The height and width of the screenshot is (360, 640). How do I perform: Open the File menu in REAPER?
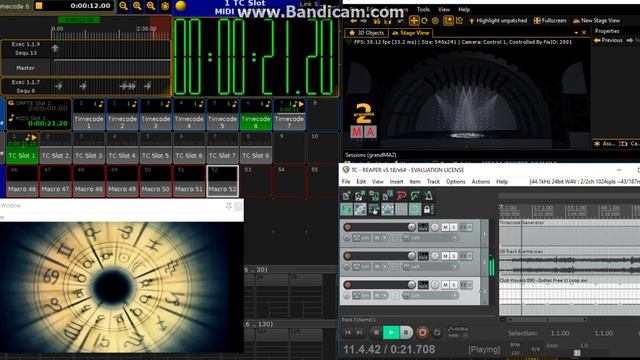tap(346, 182)
